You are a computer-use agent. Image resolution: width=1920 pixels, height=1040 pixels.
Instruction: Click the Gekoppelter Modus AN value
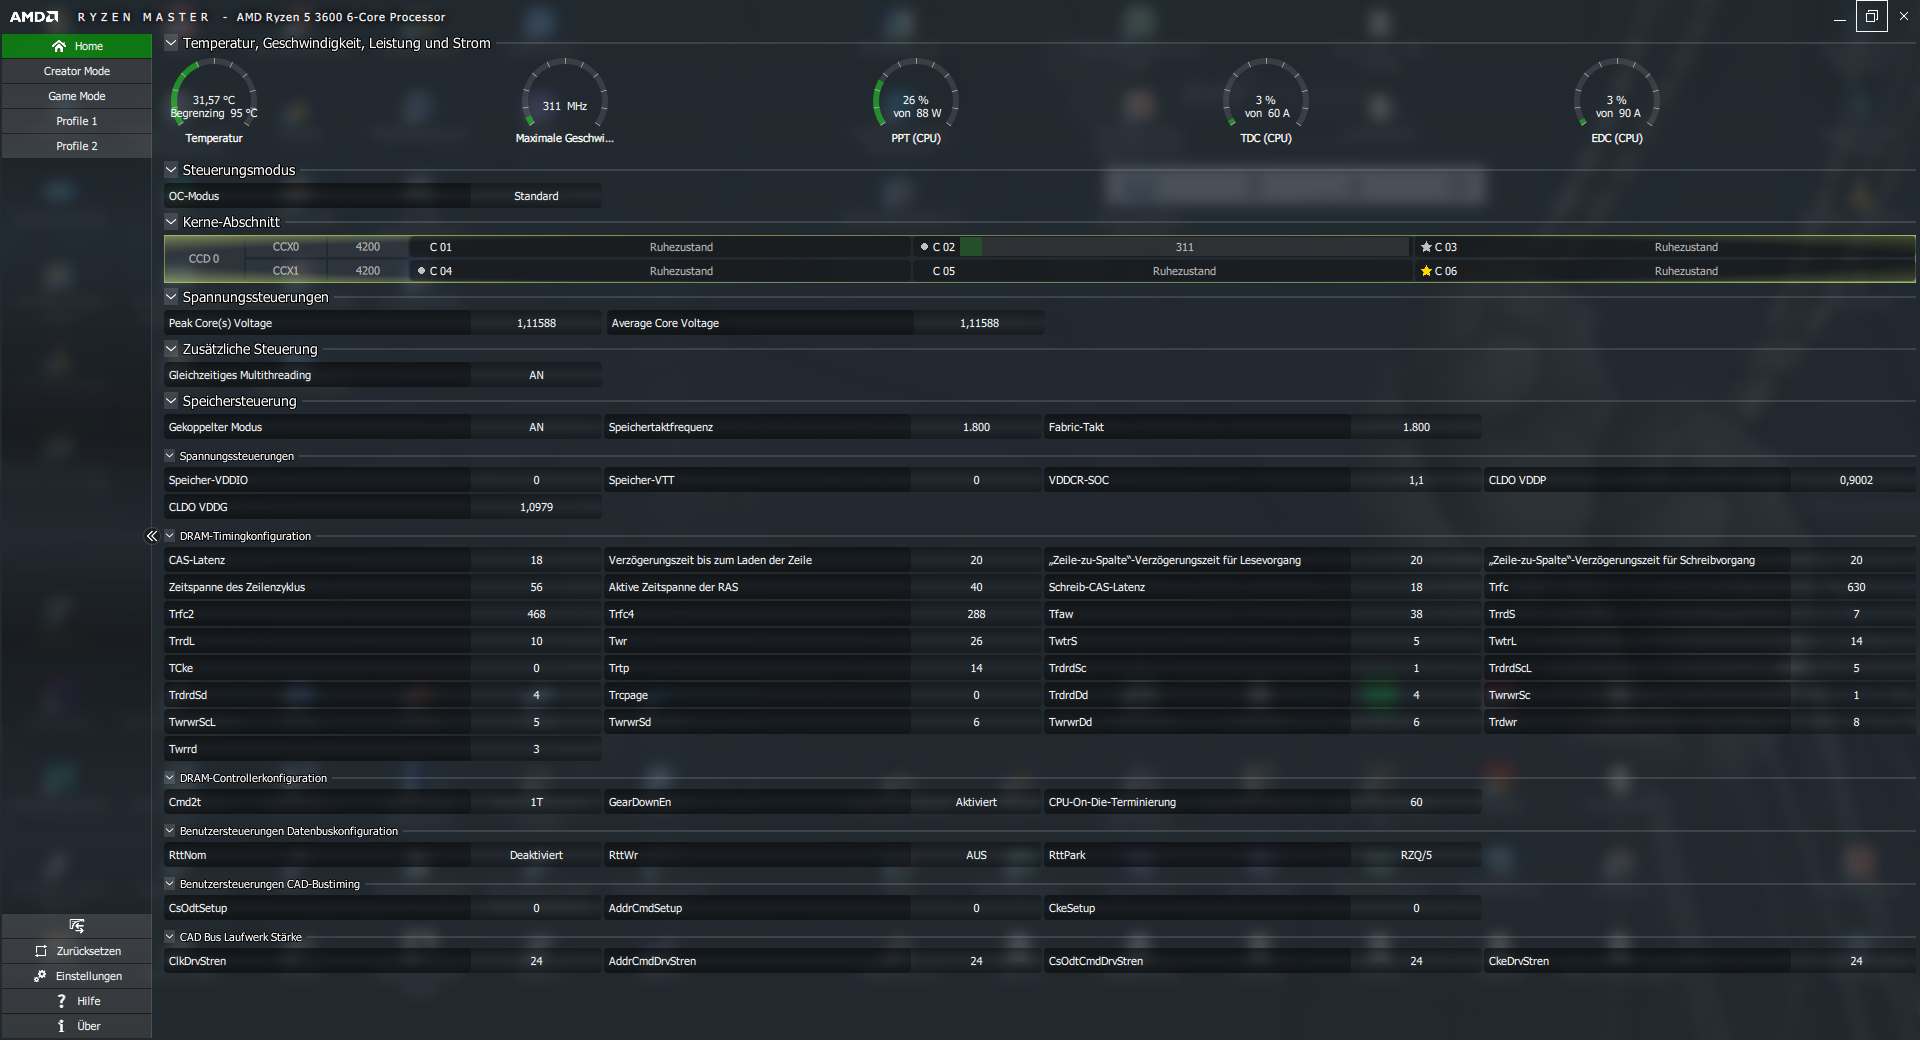[x=536, y=427]
